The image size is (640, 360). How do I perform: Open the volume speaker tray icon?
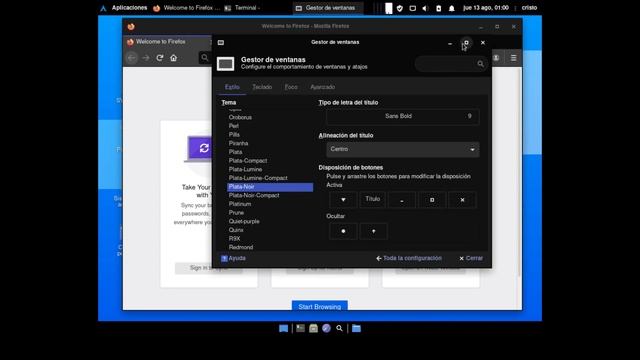tap(425, 8)
